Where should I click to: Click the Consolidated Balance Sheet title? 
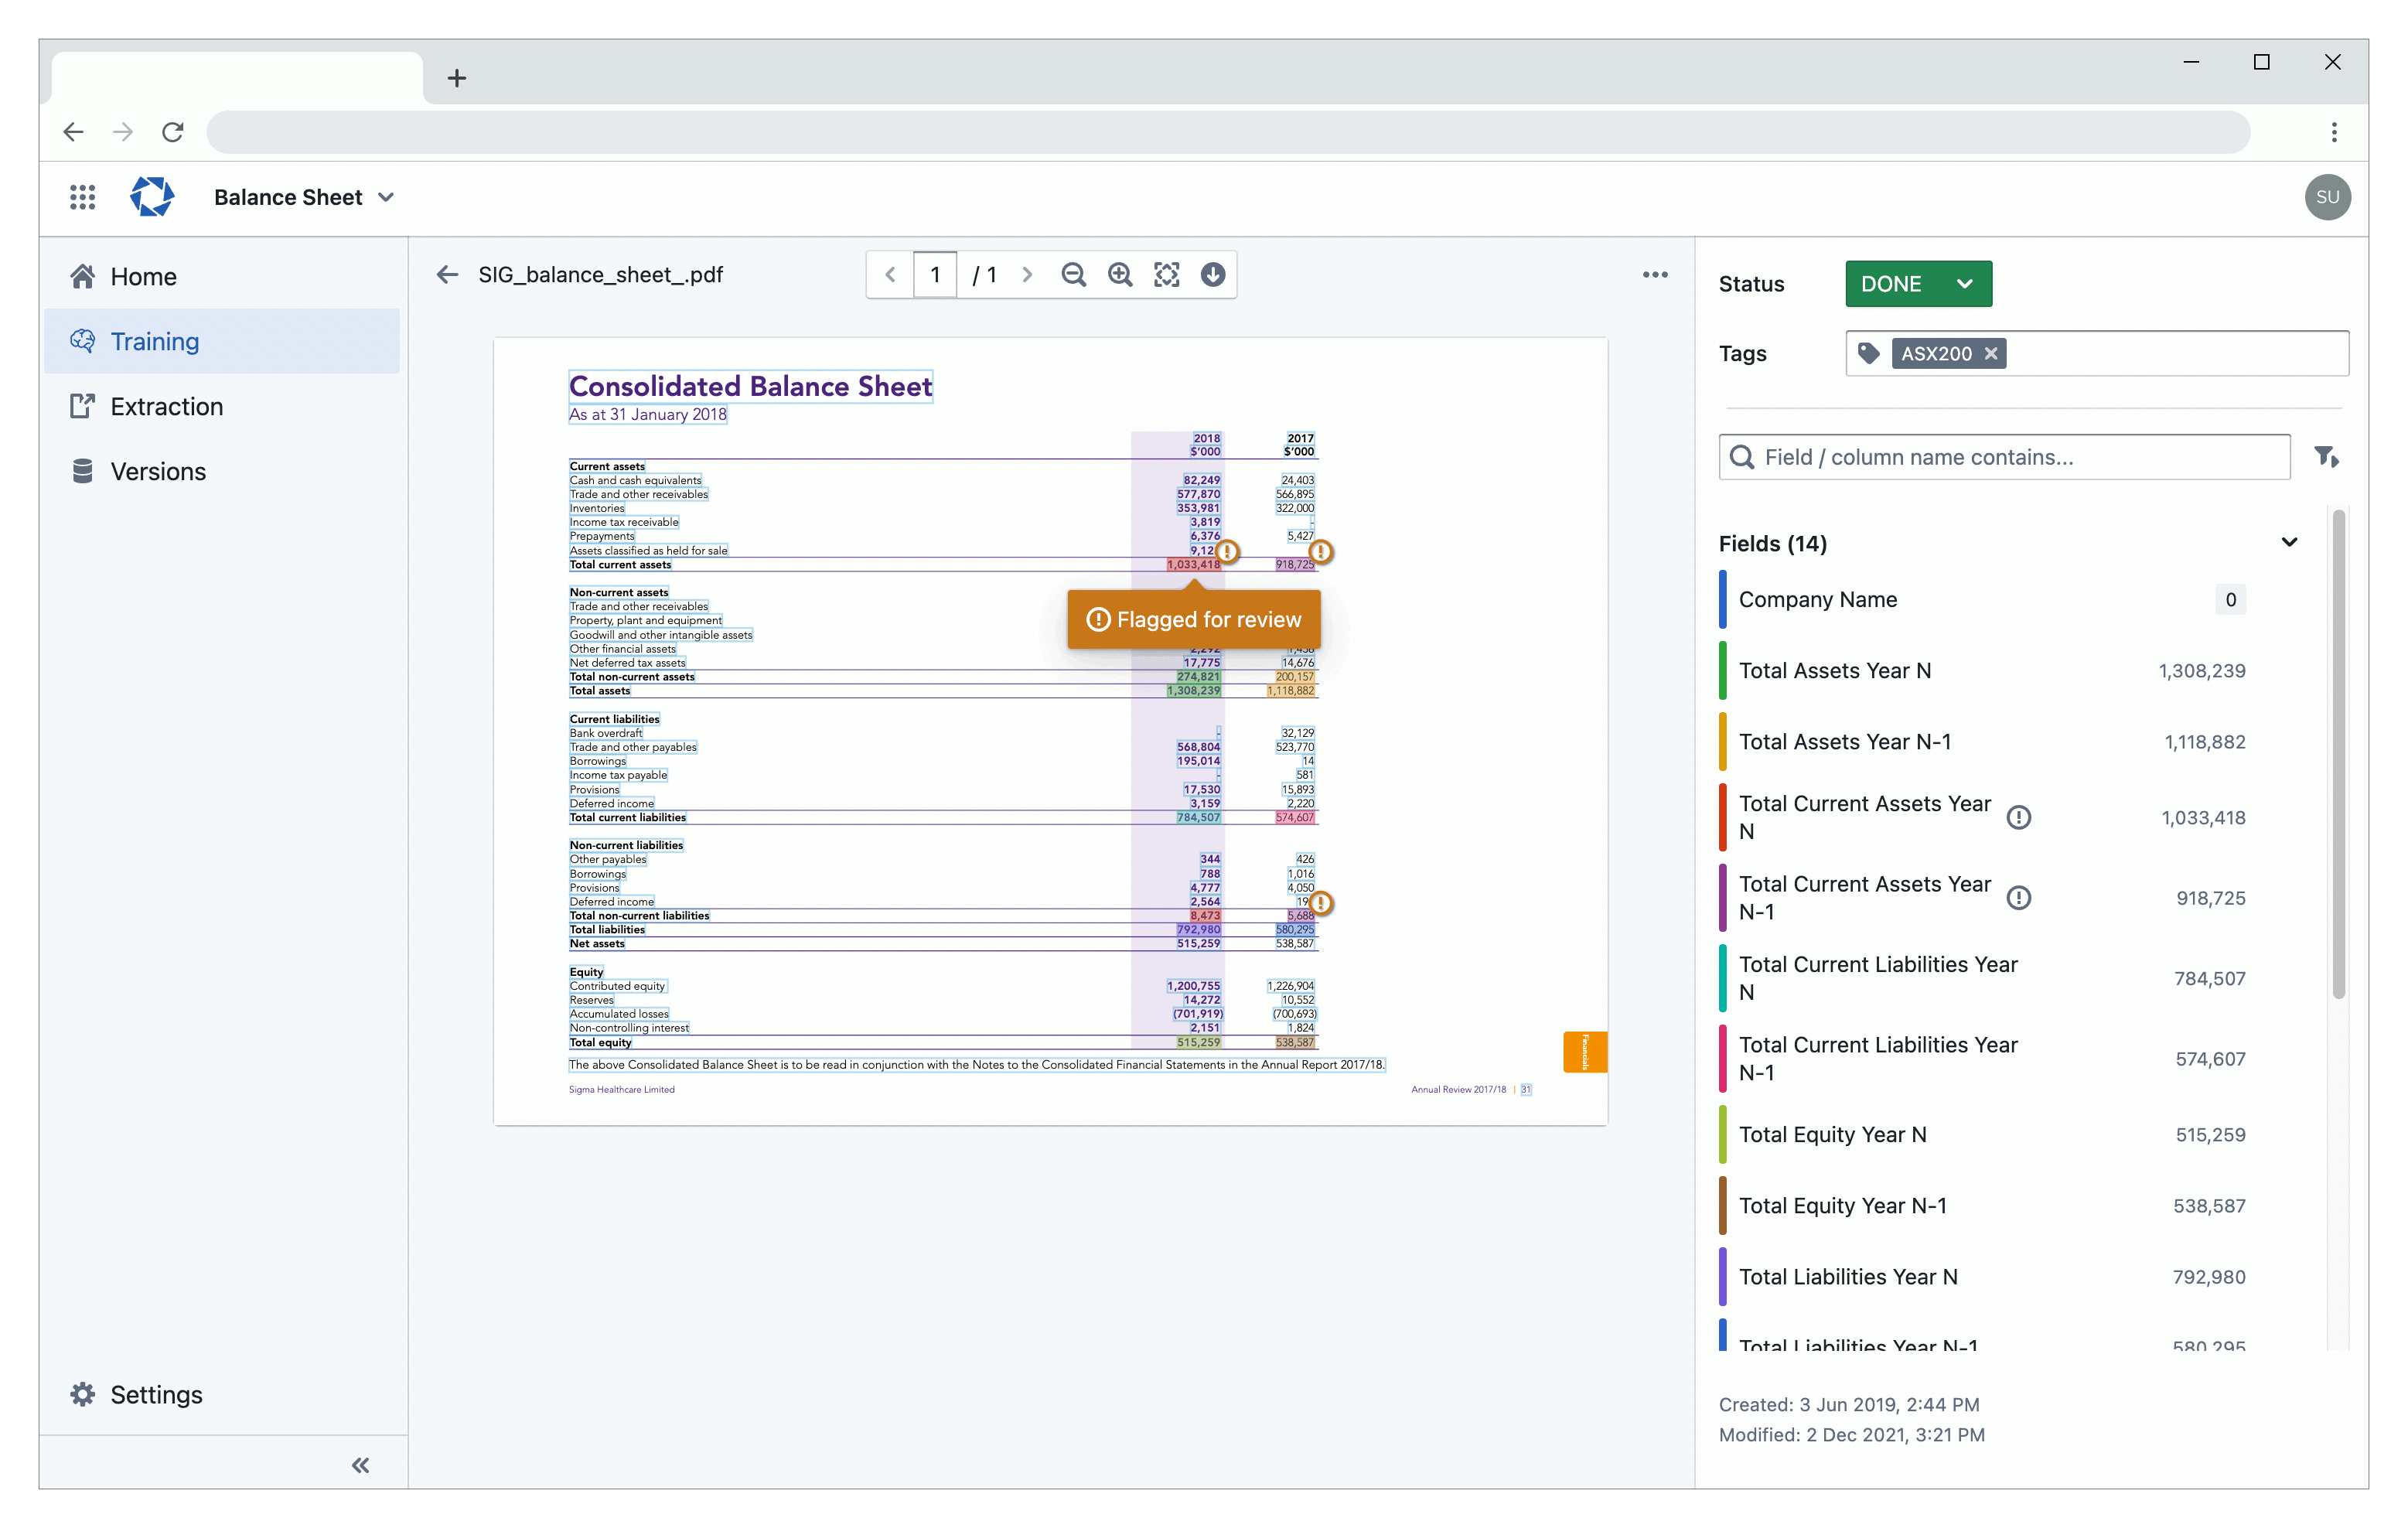coord(750,386)
